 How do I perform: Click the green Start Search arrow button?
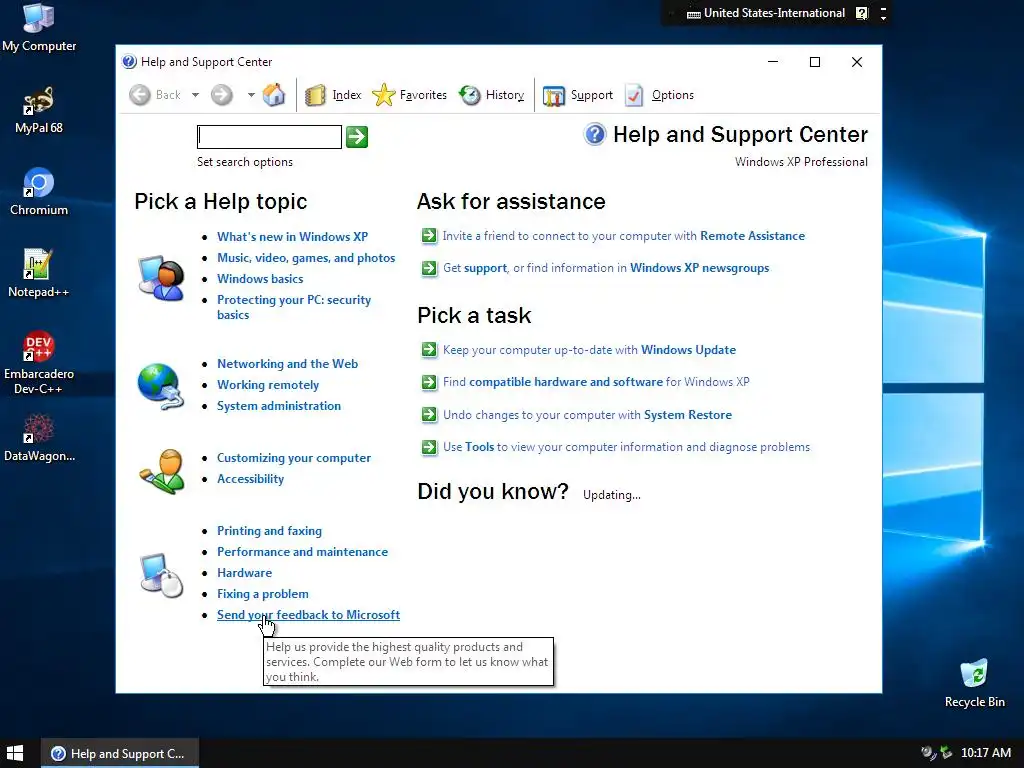[357, 136]
